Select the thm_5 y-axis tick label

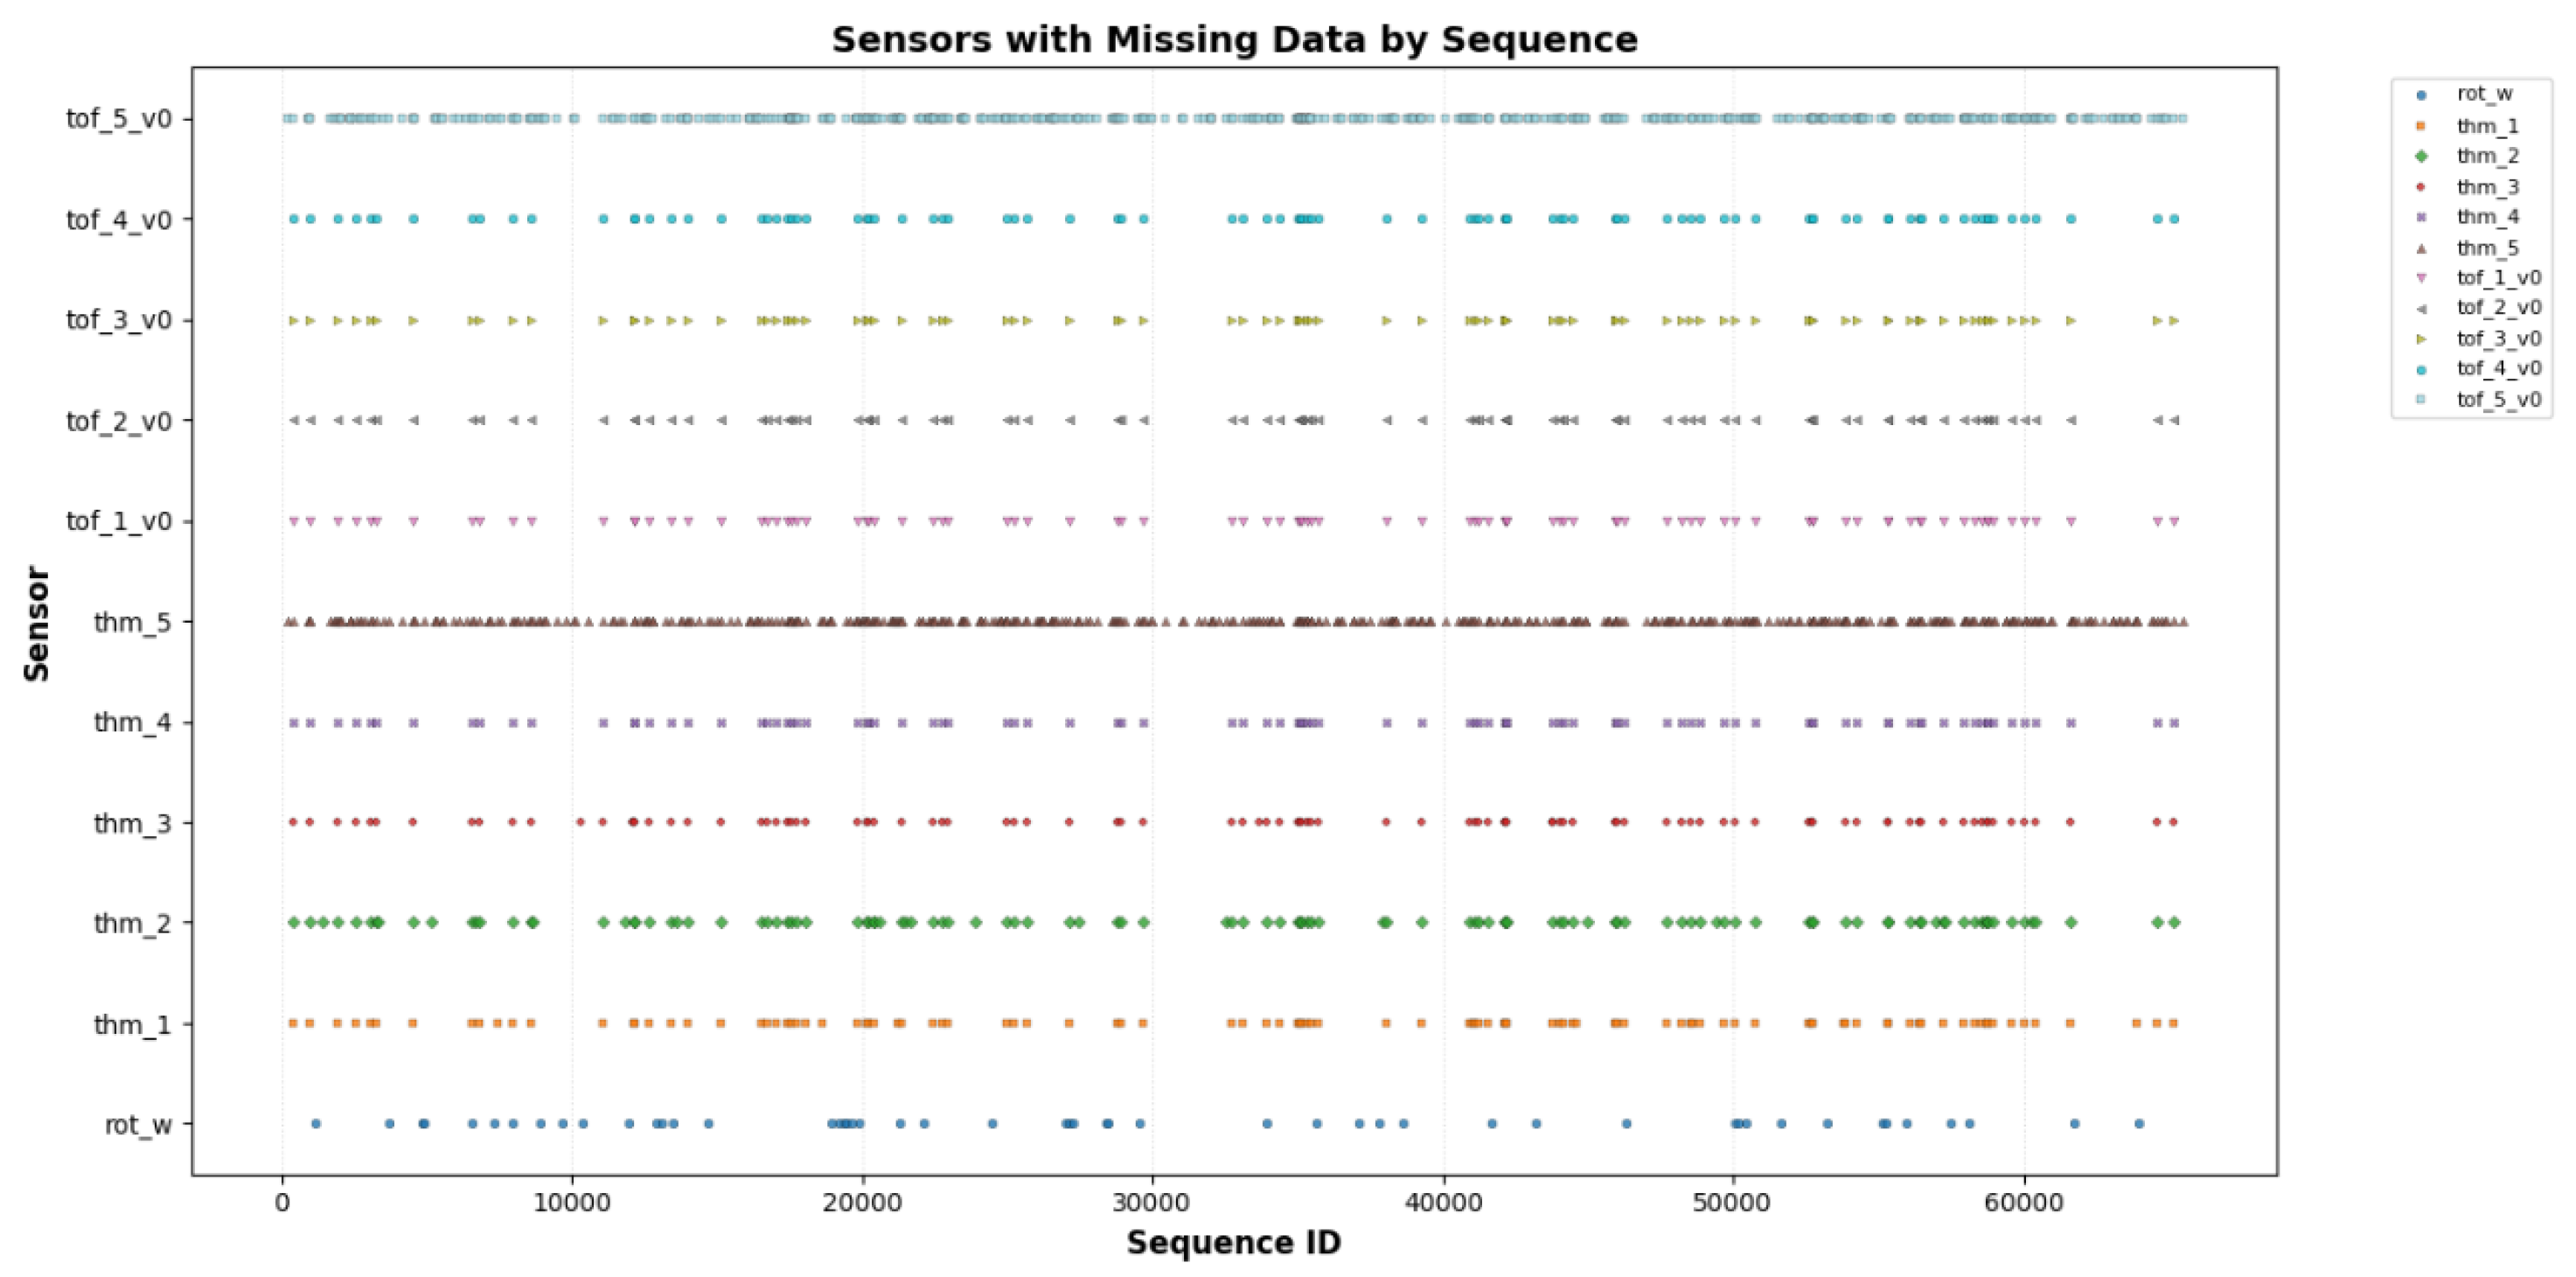tap(133, 622)
